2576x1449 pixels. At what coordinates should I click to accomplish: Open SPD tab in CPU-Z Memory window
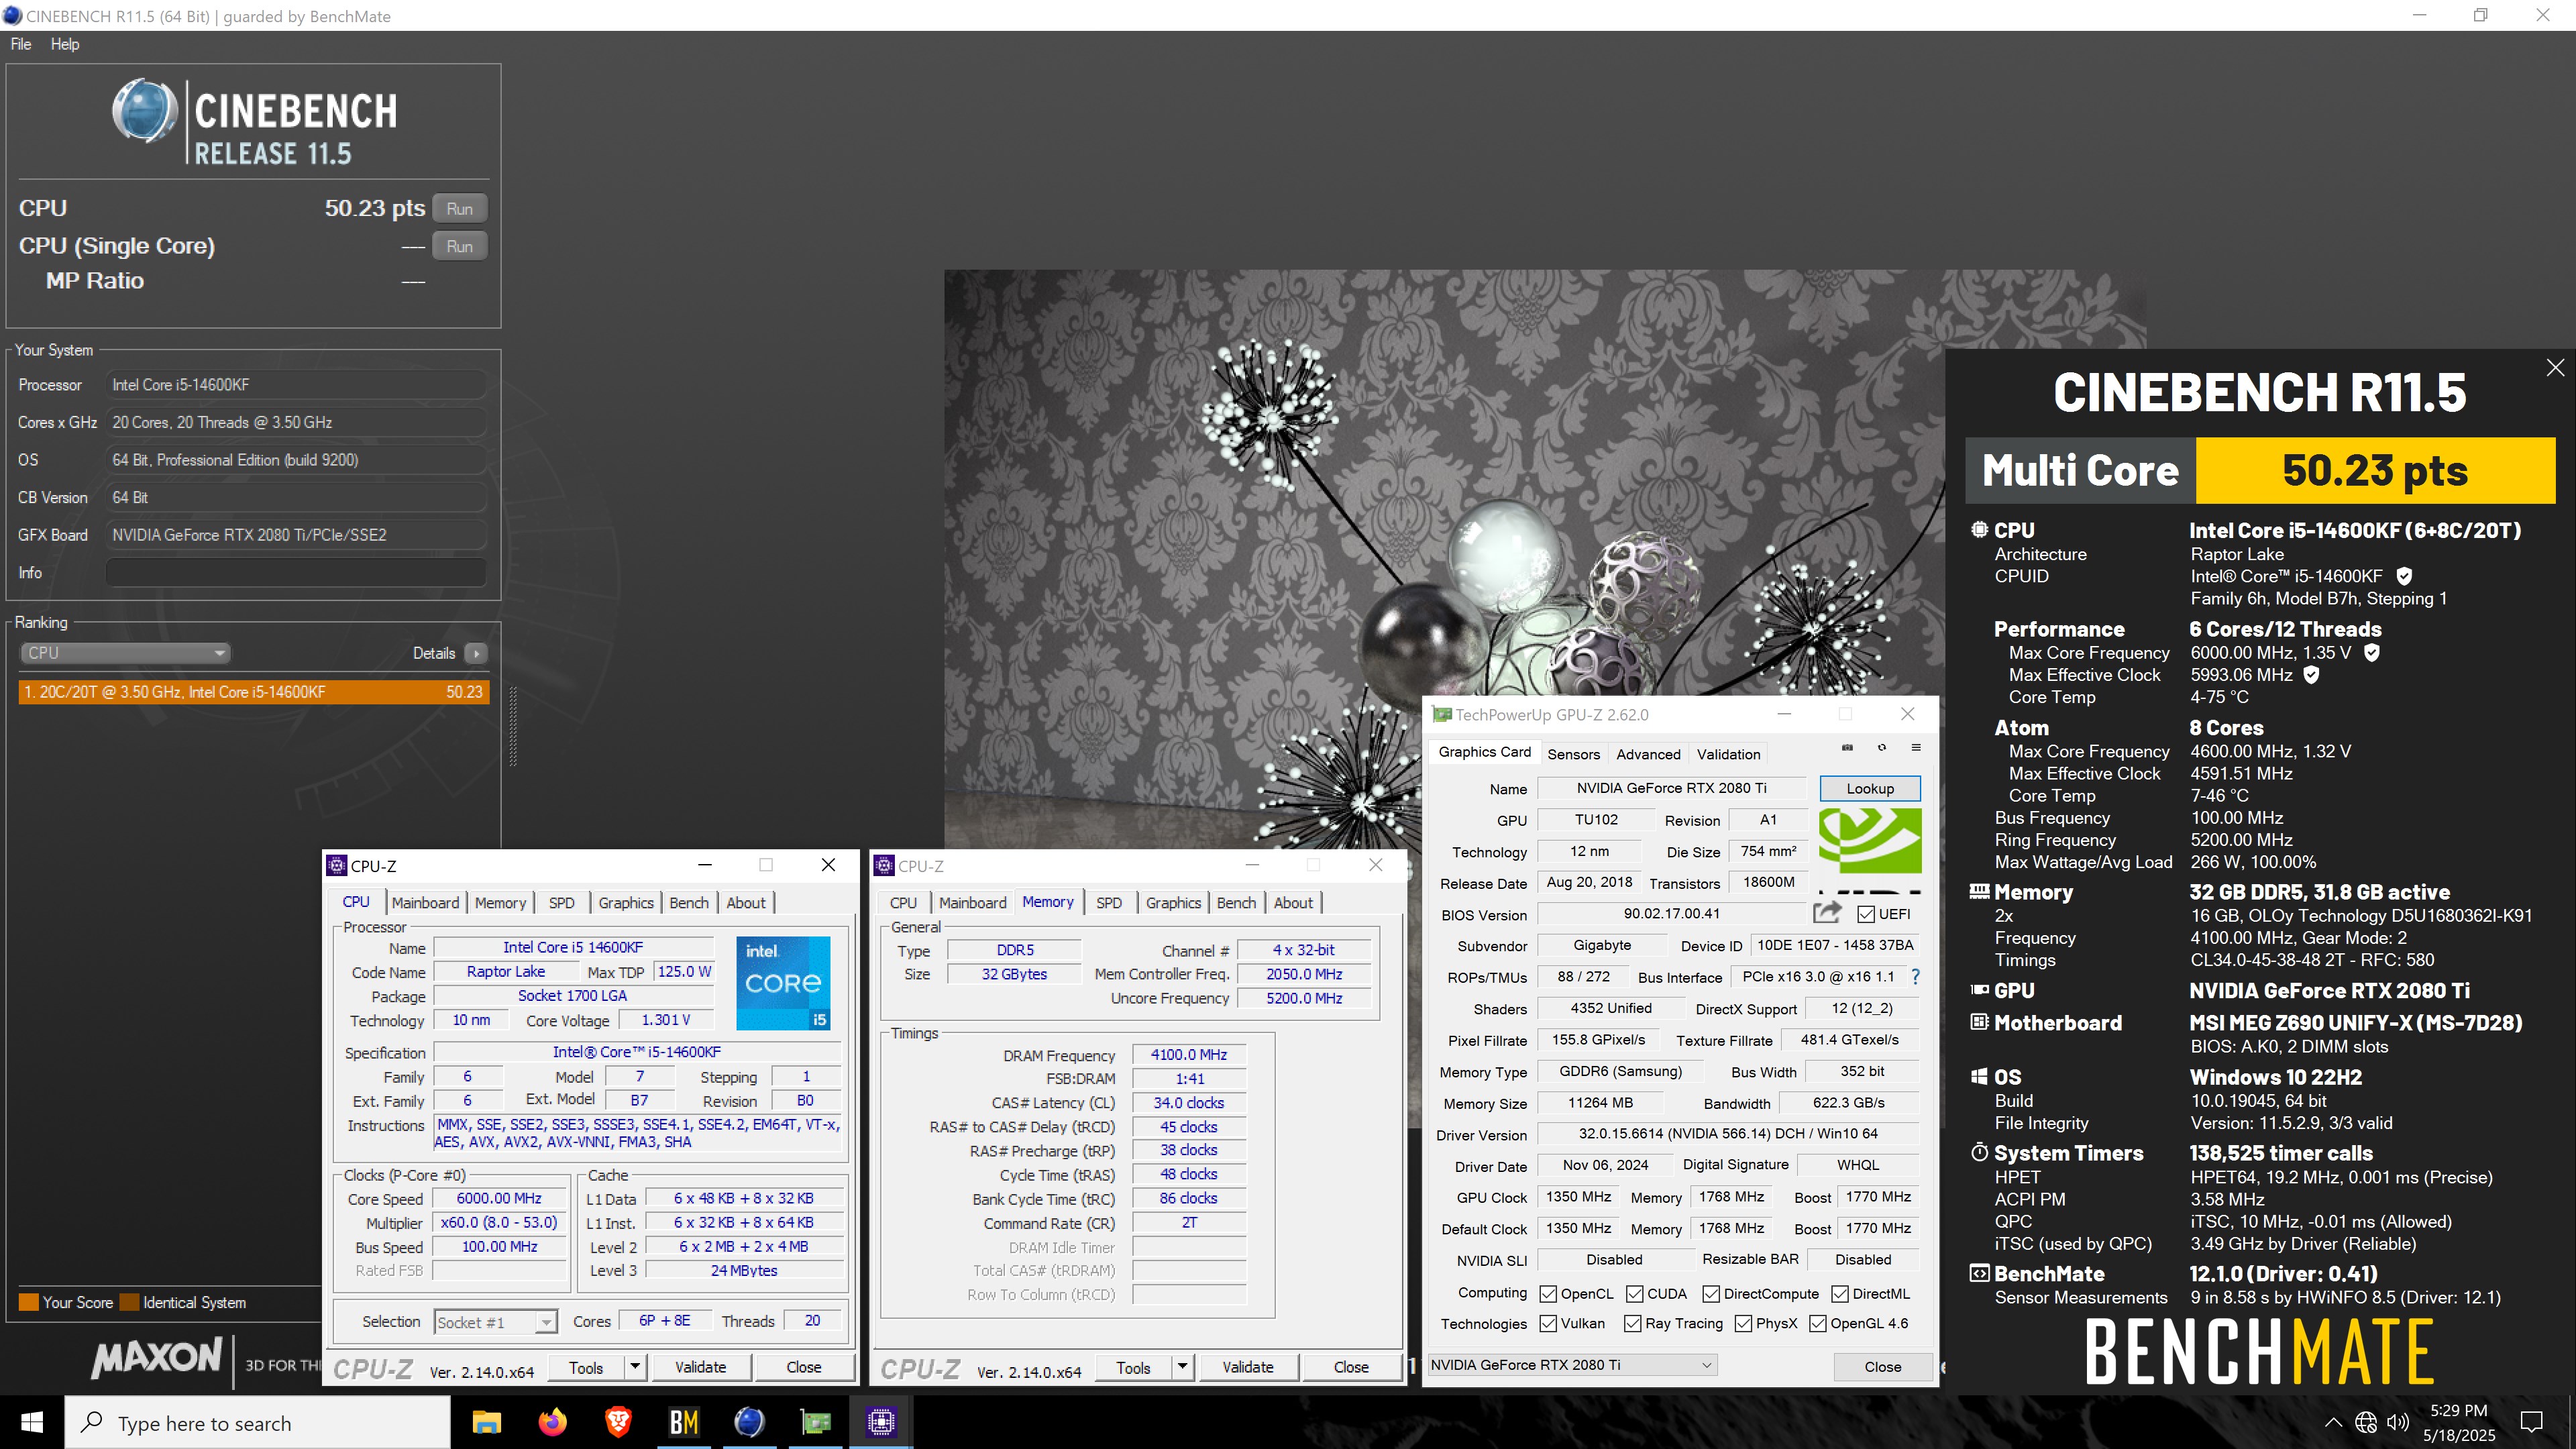1109,902
